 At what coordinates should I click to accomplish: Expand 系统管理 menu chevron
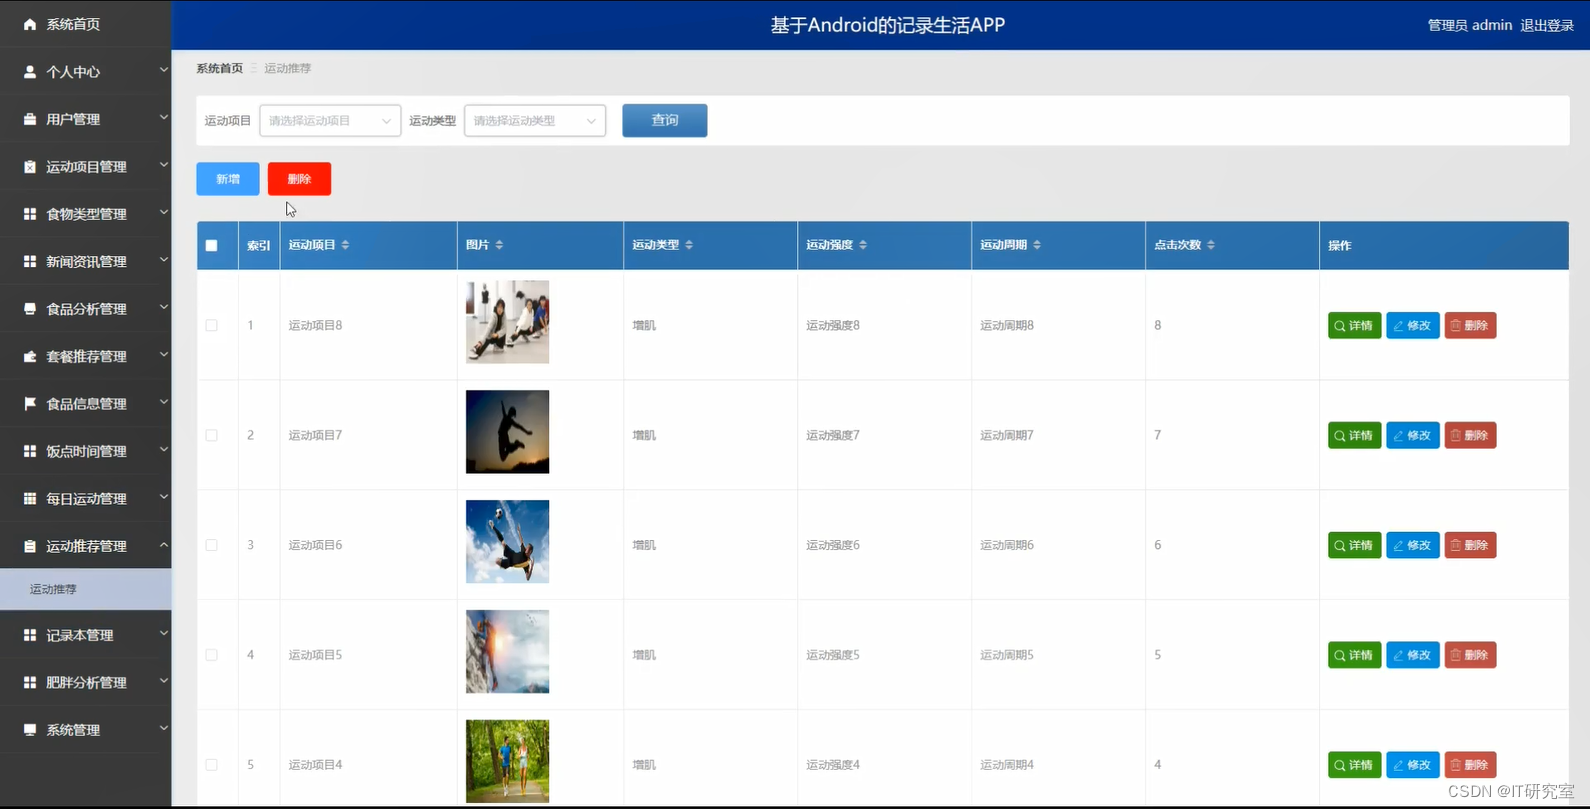click(163, 728)
